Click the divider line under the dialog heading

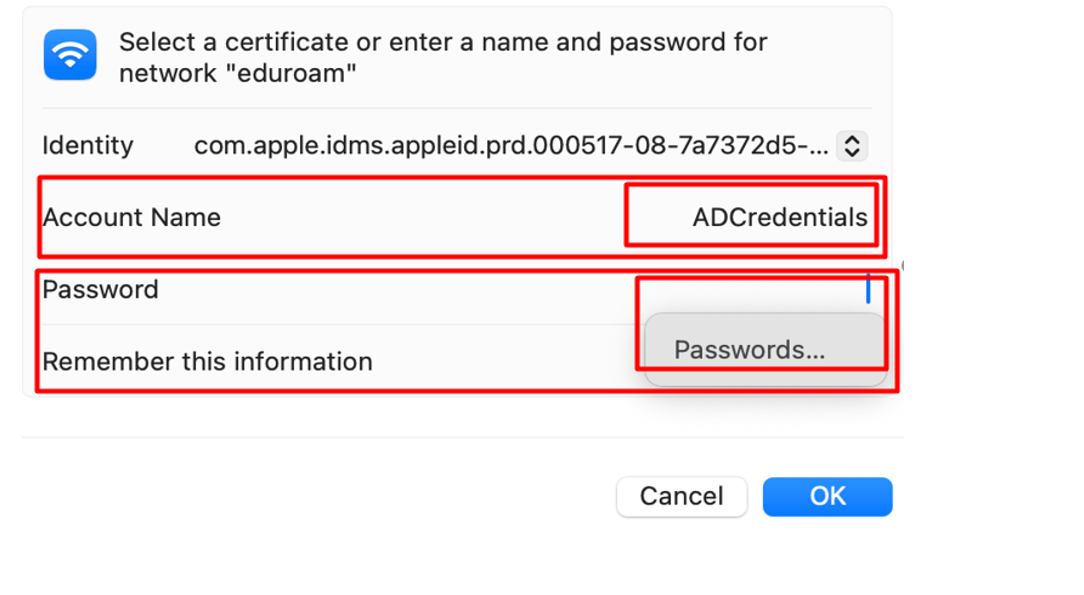(x=456, y=108)
